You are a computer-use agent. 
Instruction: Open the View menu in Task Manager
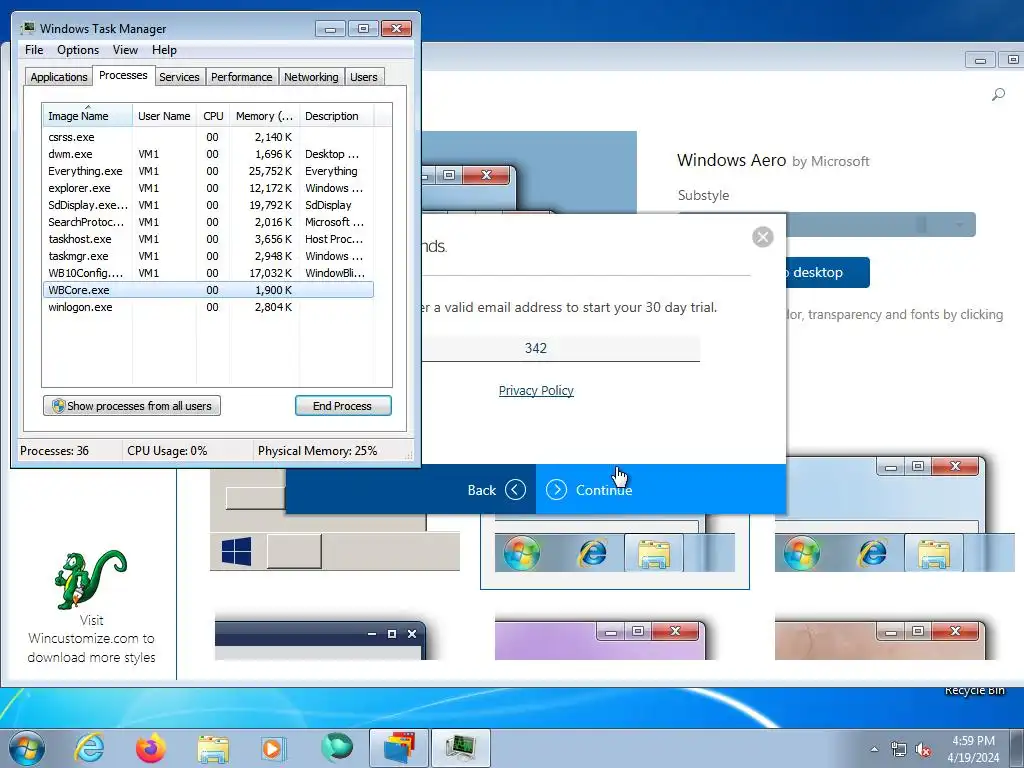coord(125,50)
